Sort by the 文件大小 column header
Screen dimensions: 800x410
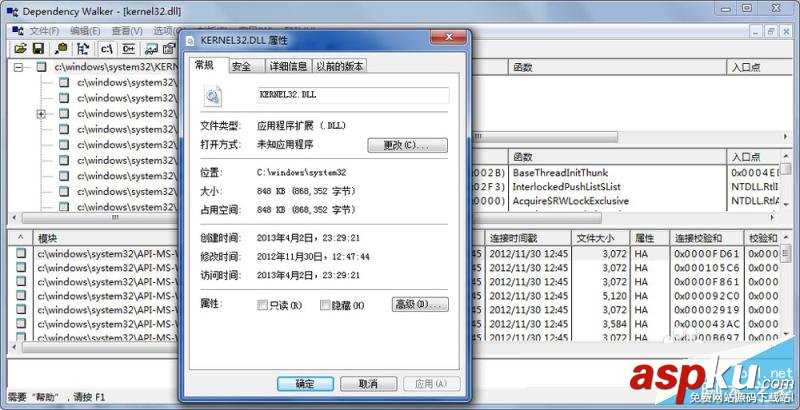coord(599,238)
